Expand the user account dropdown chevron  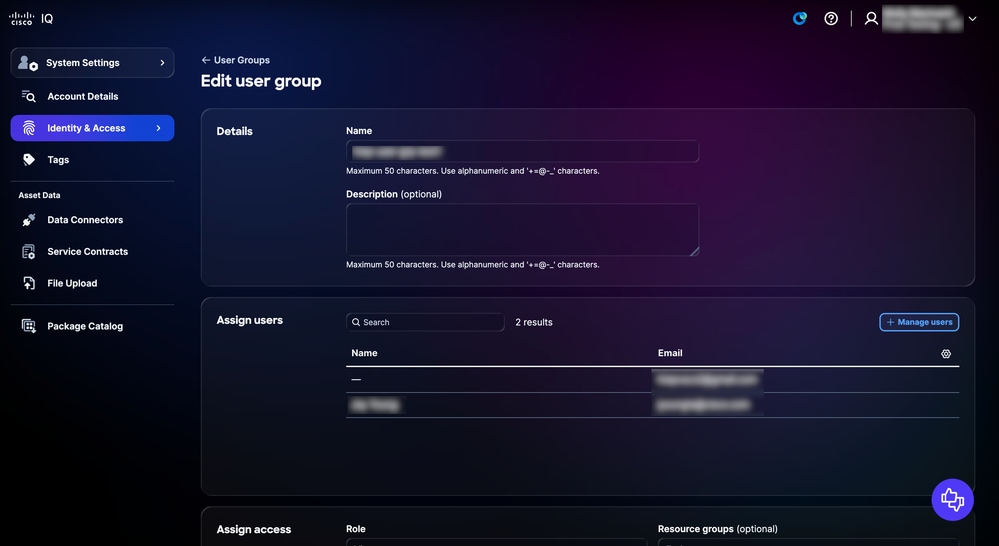[x=972, y=18]
